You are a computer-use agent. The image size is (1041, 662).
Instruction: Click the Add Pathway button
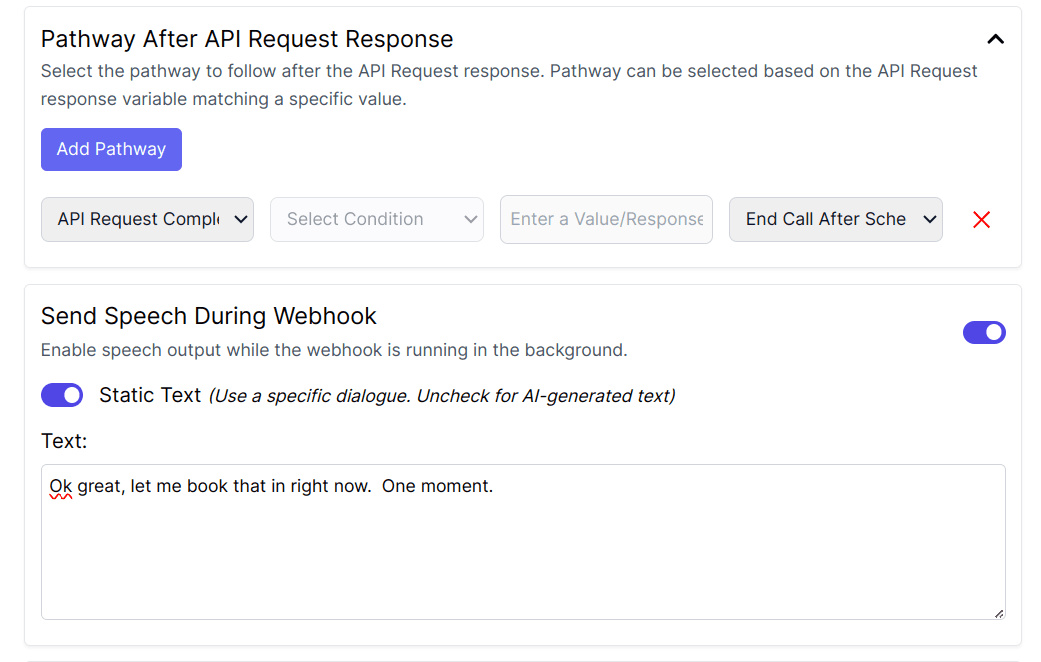(x=112, y=149)
